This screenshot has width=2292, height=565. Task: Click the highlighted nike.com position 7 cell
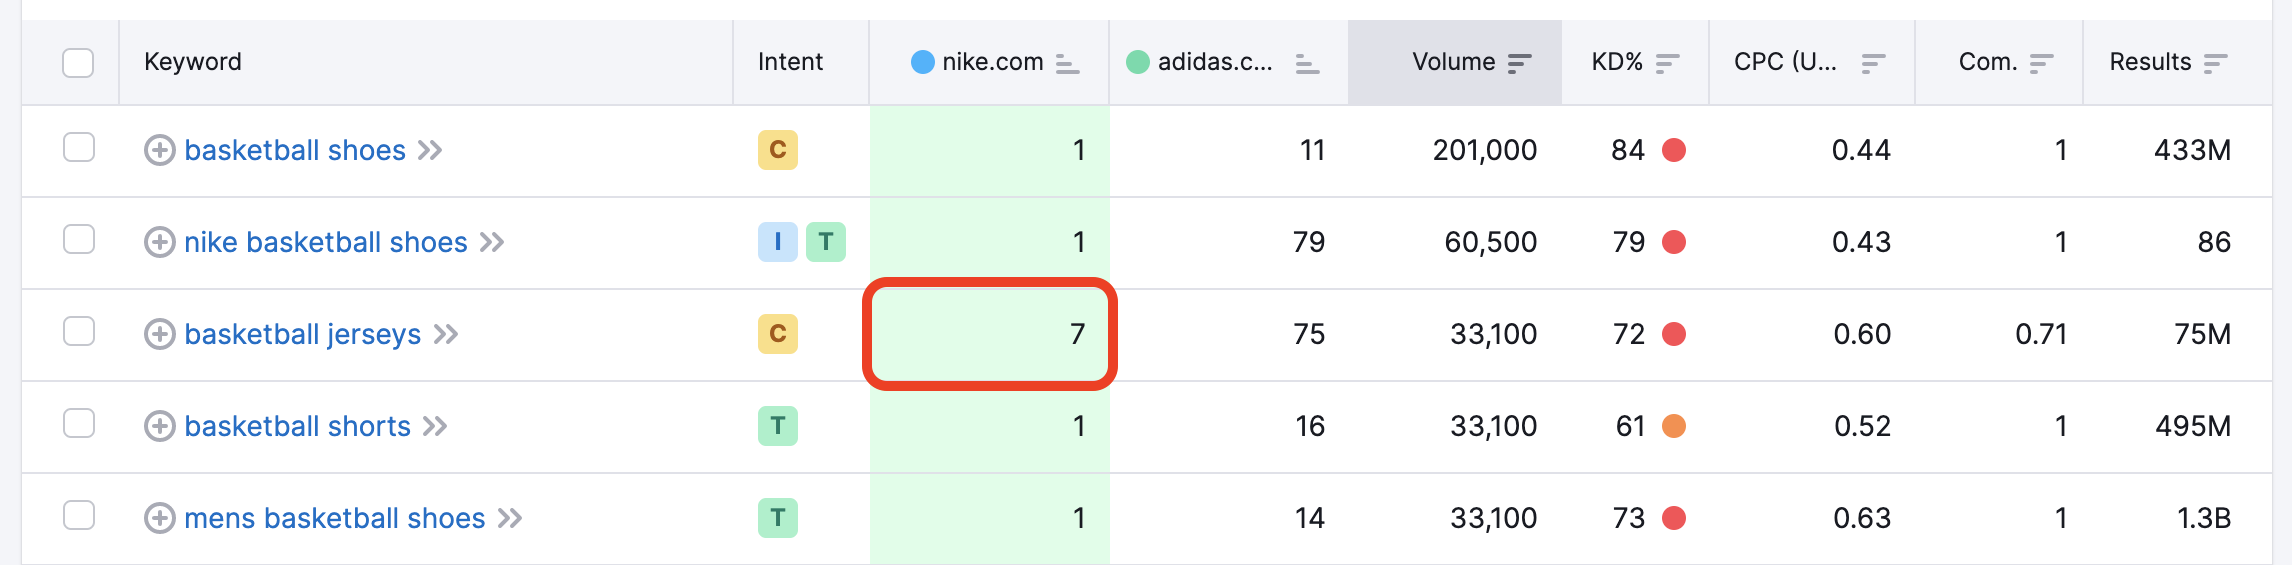point(990,334)
